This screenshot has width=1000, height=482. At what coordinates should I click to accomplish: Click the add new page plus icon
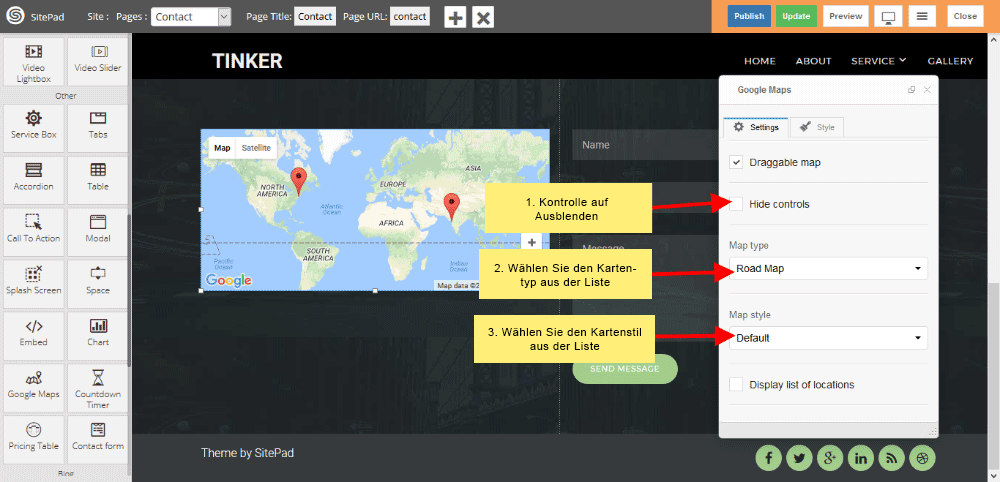tap(455, 17)
